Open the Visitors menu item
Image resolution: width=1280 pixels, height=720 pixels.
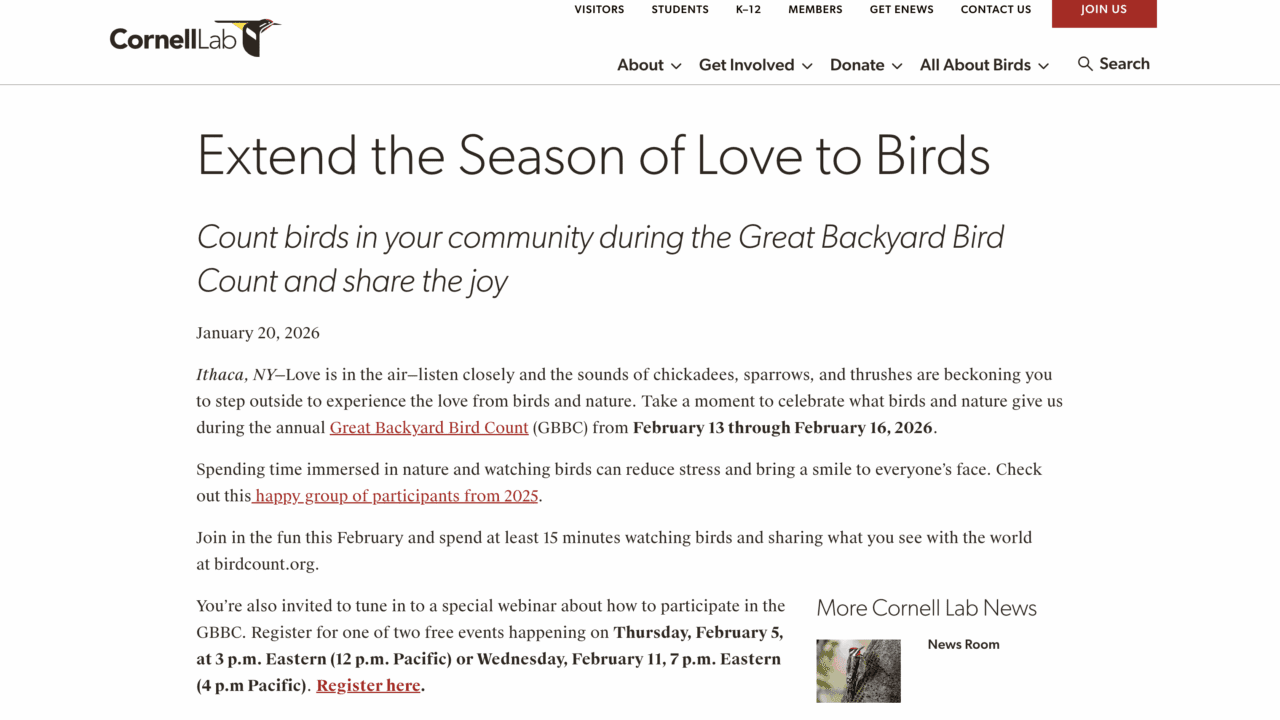(x=599, y=10)
